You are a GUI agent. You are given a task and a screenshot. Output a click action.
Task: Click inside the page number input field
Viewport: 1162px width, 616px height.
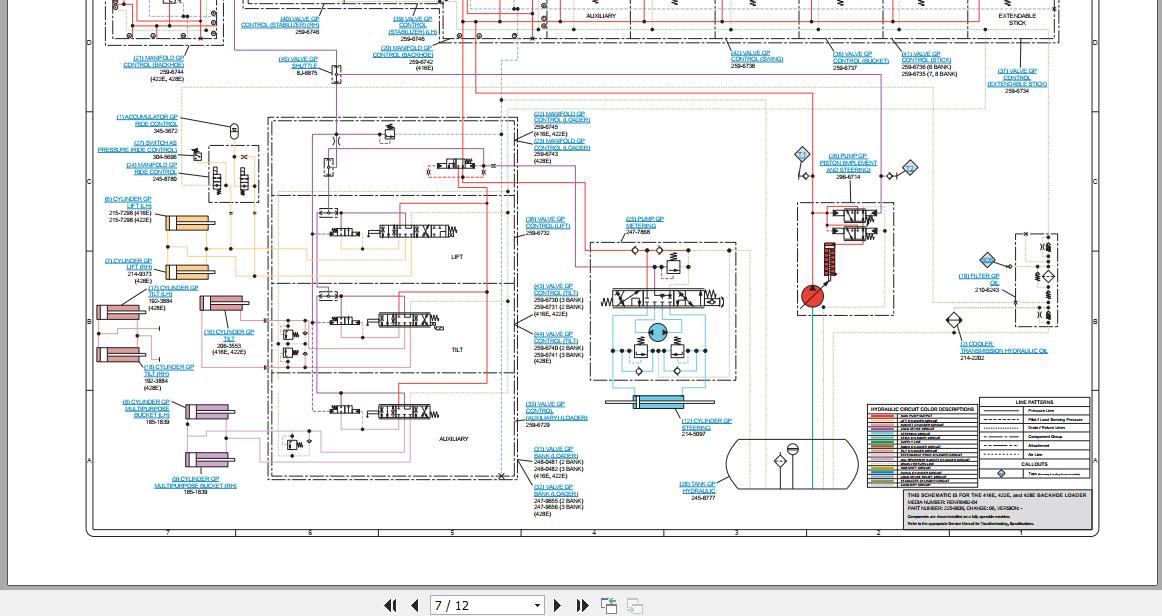click(x=470, y=605)
